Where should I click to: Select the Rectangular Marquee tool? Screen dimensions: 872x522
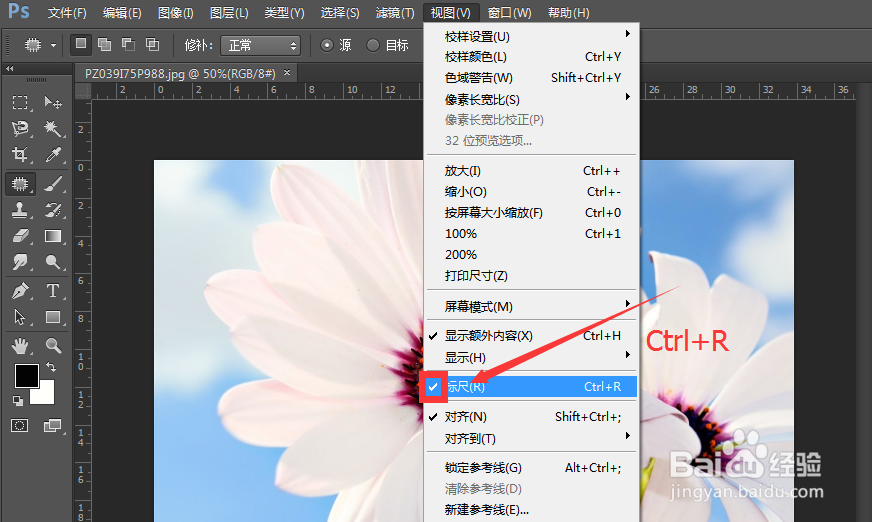tap(20, 102)
